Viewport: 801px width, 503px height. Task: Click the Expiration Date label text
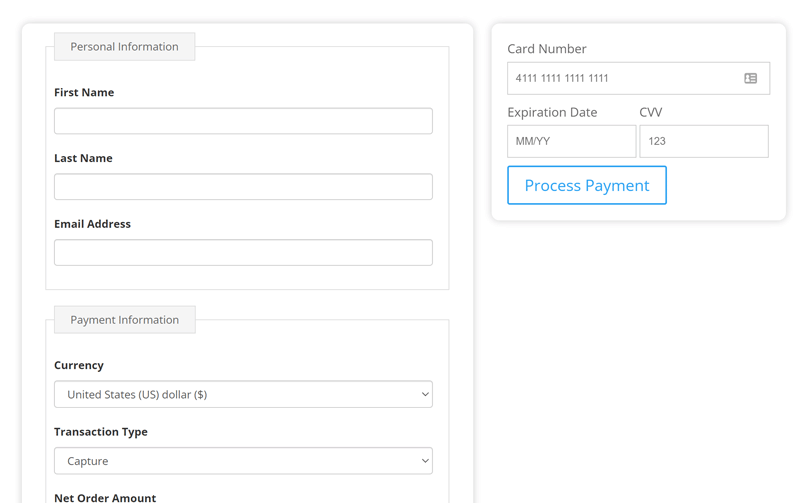coord(552,112)
